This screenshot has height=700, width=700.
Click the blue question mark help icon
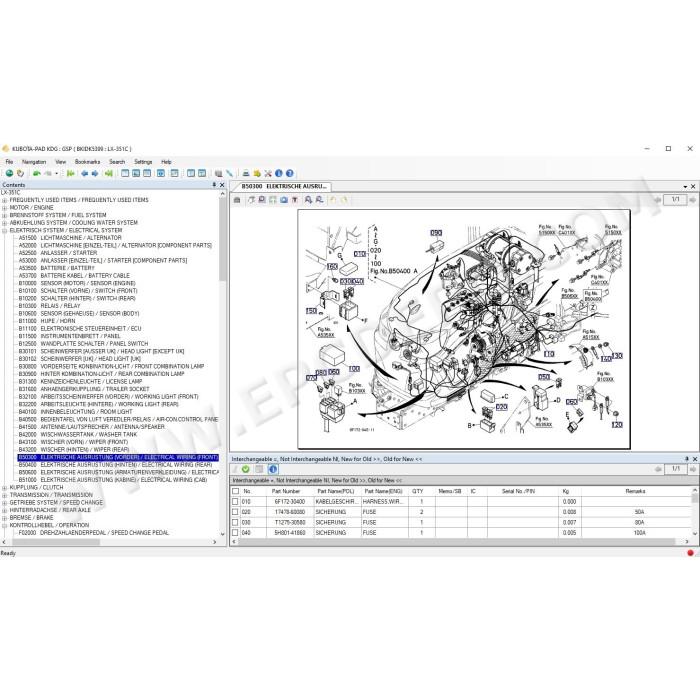[x=289, y=173]
